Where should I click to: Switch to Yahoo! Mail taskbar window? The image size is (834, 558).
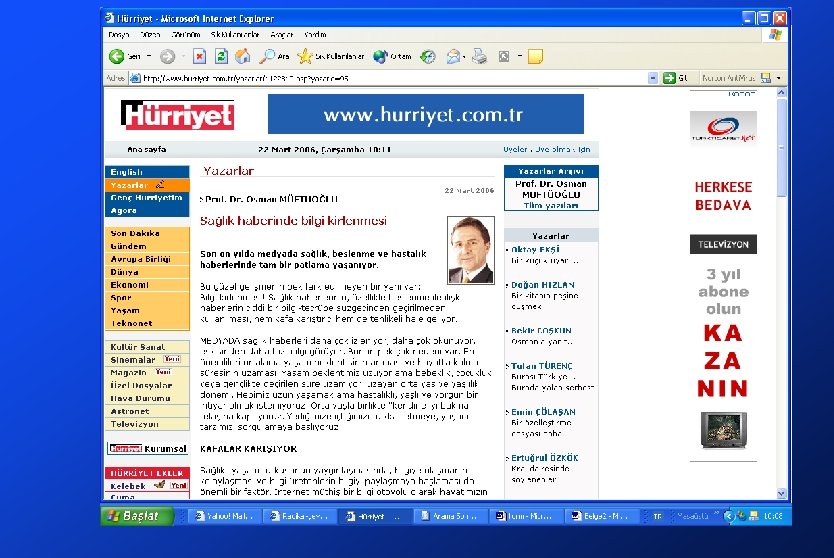pyautogui.click(x=224, y=516)
